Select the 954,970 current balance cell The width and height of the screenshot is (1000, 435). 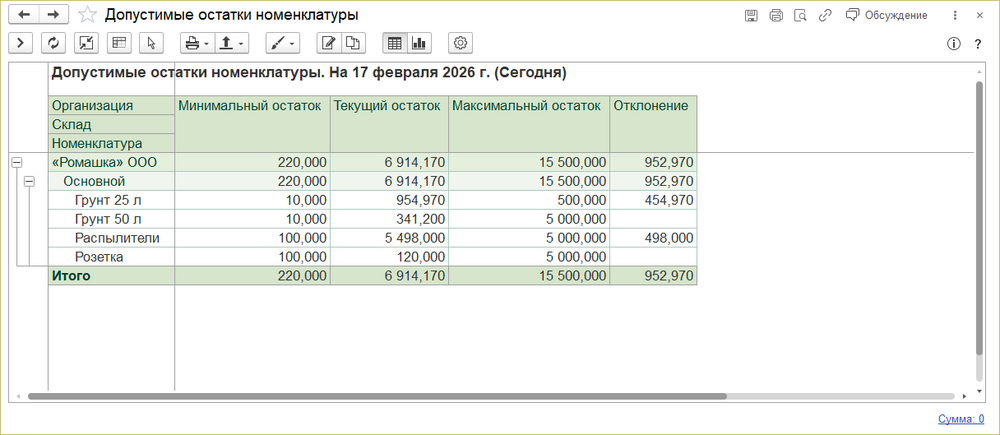coord(389,201)
